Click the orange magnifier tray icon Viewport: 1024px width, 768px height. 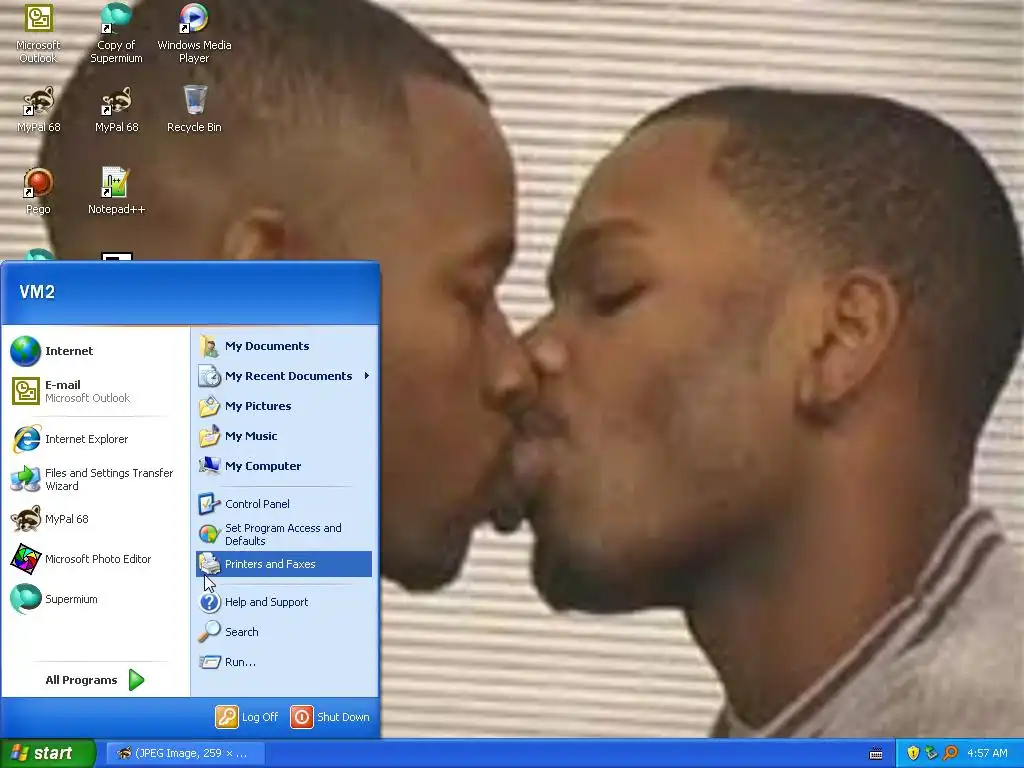coord(950,753)
